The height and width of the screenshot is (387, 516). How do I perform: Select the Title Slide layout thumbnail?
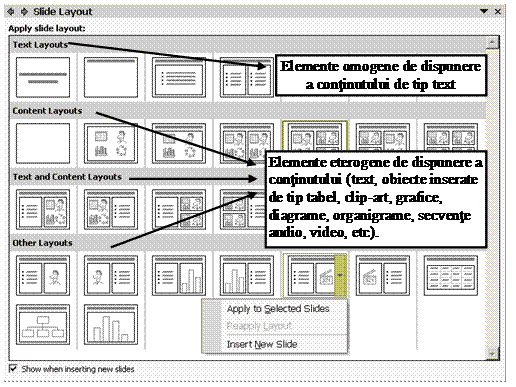coord(43,77)
